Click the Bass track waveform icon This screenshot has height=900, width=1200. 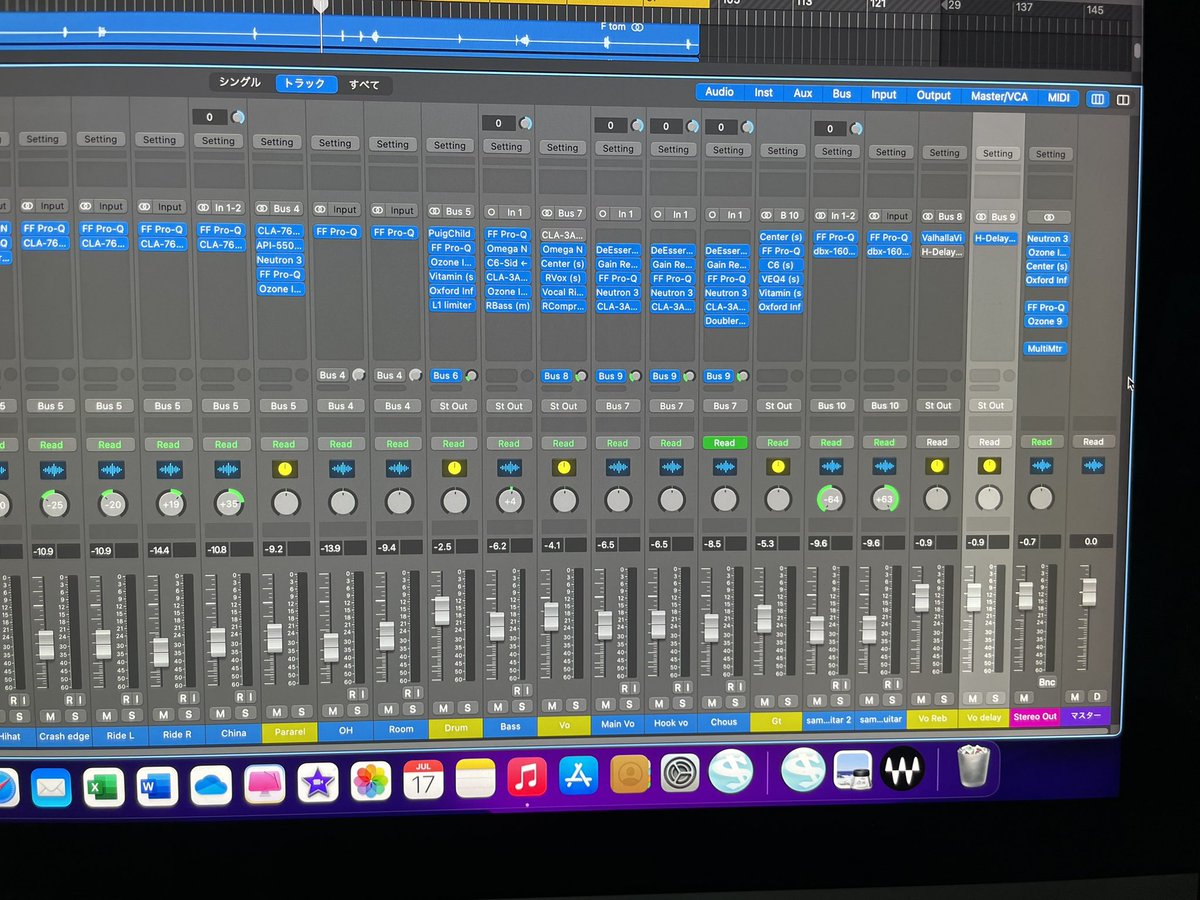coord(509,468)
